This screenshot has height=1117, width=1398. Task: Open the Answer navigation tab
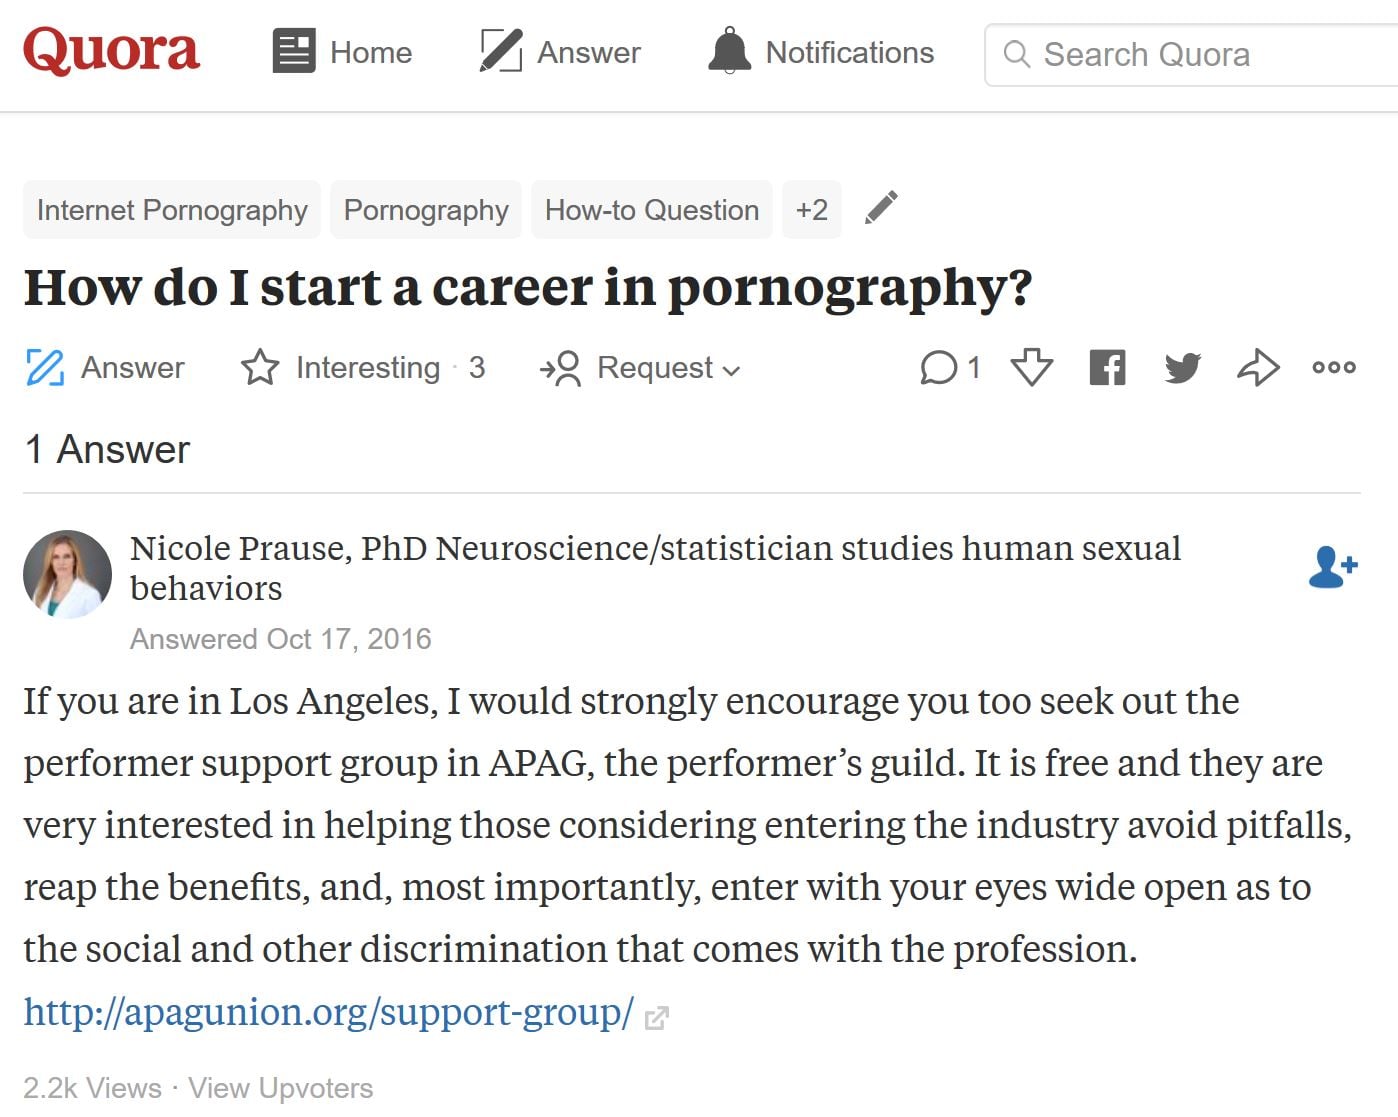tap(560, 52)
